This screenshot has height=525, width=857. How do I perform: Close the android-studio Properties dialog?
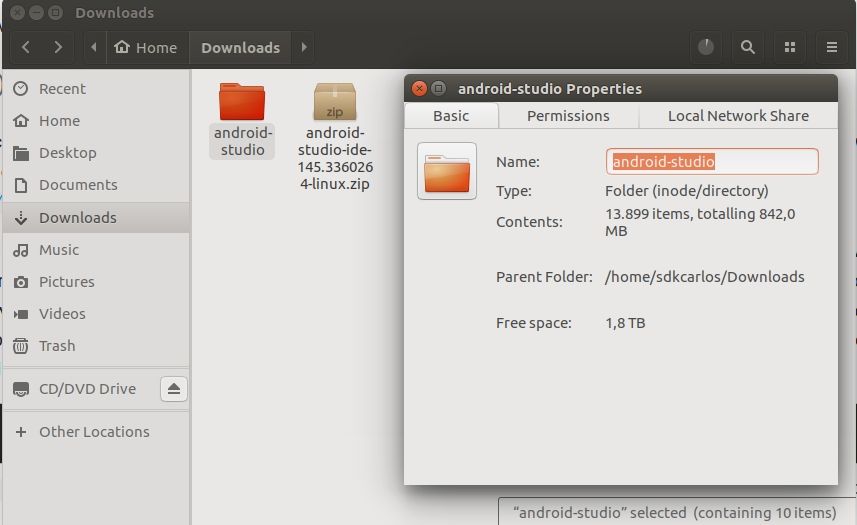coord(419,89)
